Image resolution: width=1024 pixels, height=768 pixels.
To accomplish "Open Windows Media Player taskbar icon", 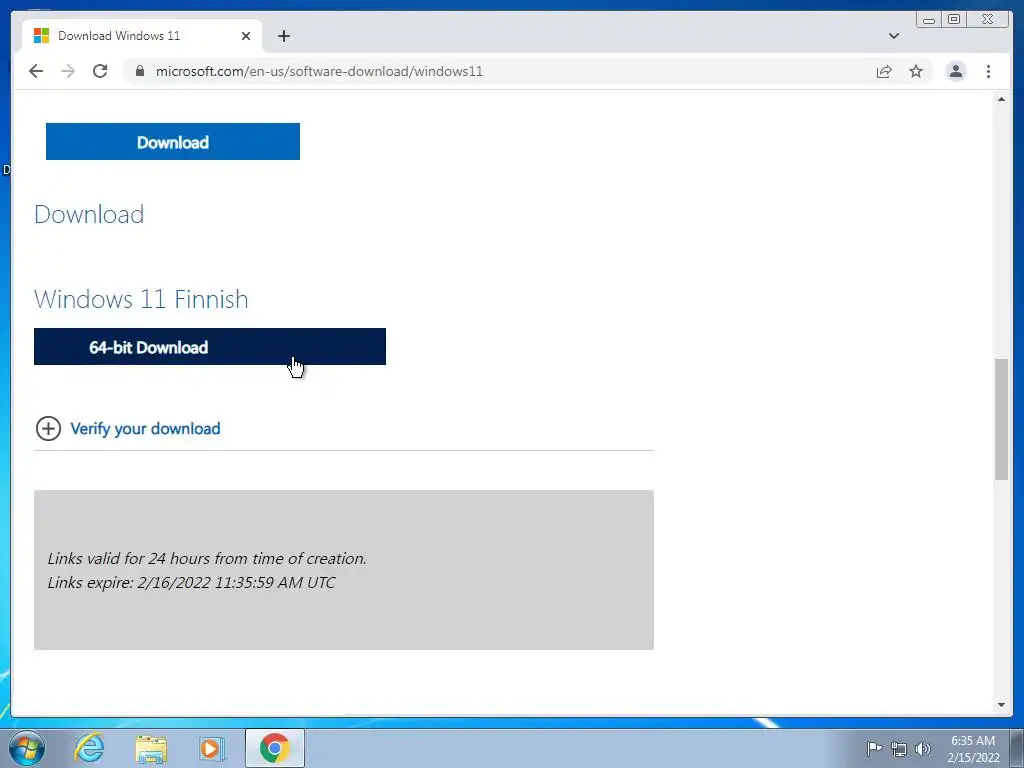I will (x=212, y=748).
